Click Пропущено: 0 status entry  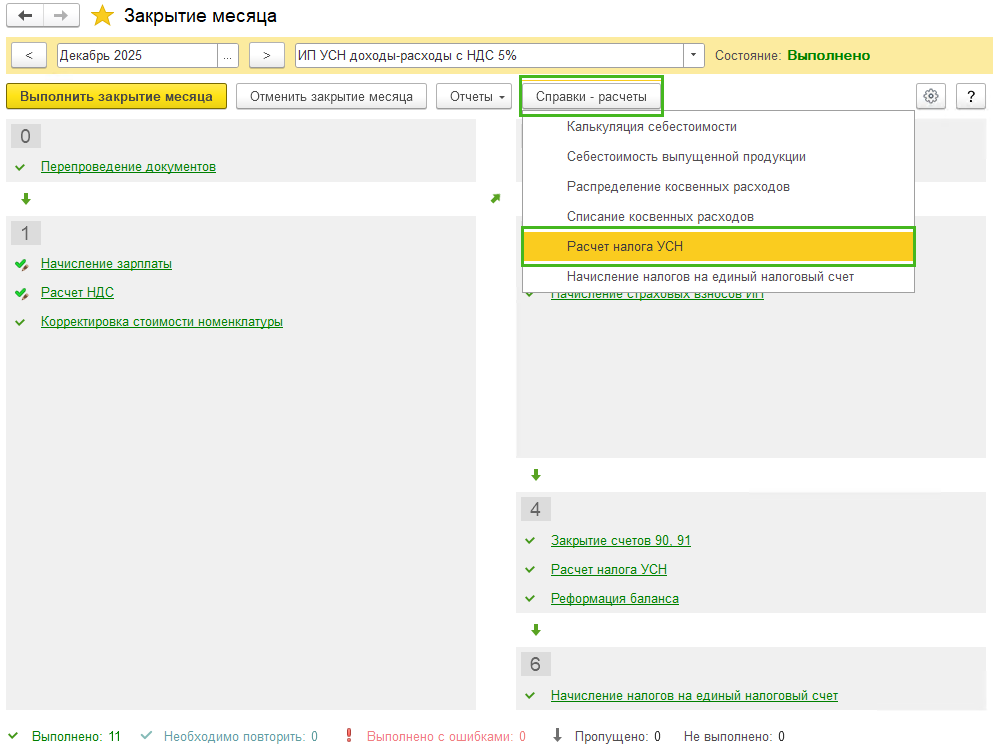coord(617,736)
